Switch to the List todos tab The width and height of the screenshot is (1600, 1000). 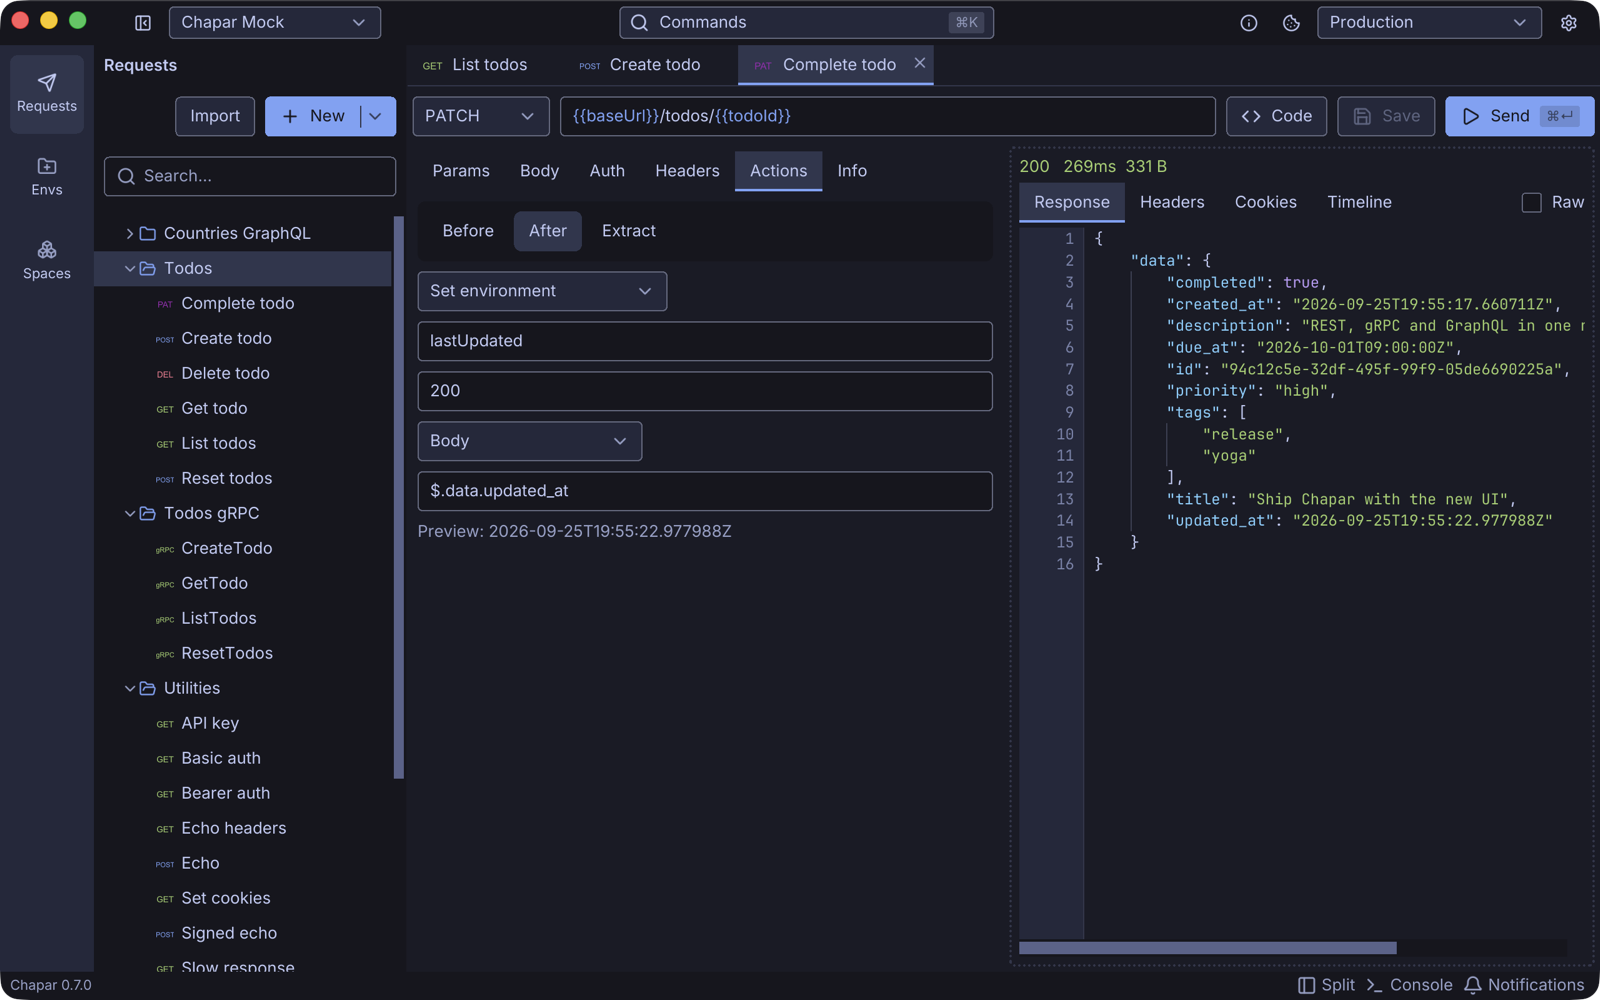[x=475, y=64]
